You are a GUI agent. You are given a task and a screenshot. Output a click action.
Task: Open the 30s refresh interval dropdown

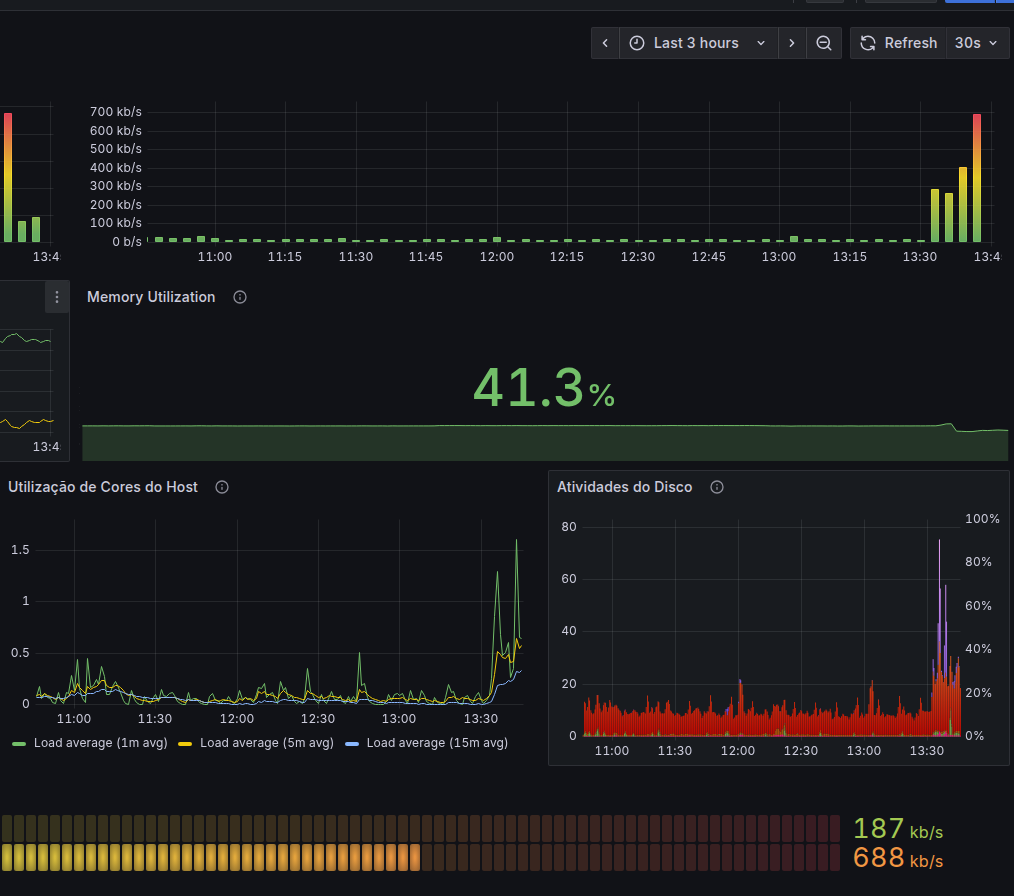976,43
